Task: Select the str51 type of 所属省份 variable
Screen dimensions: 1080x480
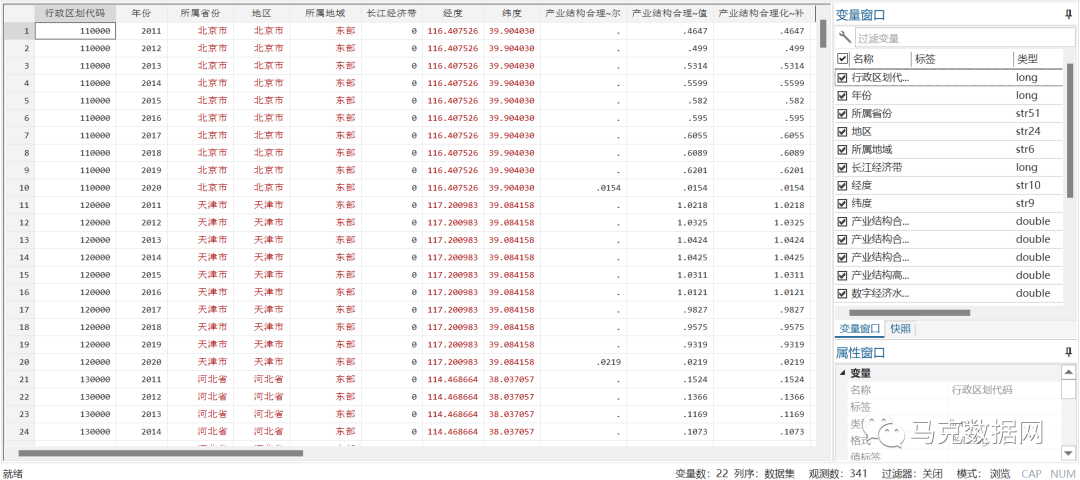Action: 1030,114
